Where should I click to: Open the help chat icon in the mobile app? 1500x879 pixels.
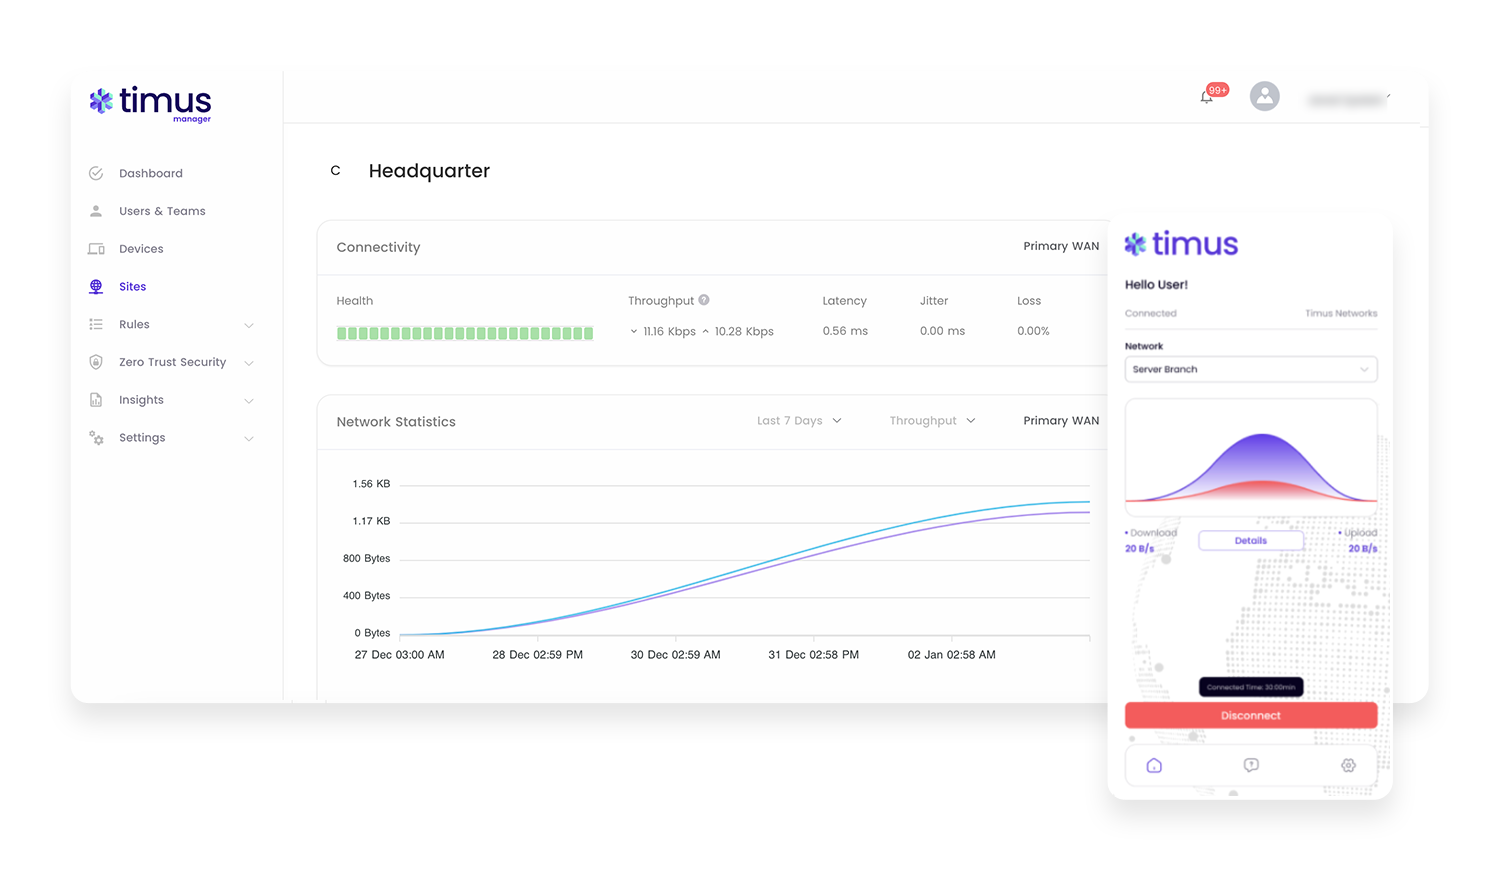point(1251,765)
